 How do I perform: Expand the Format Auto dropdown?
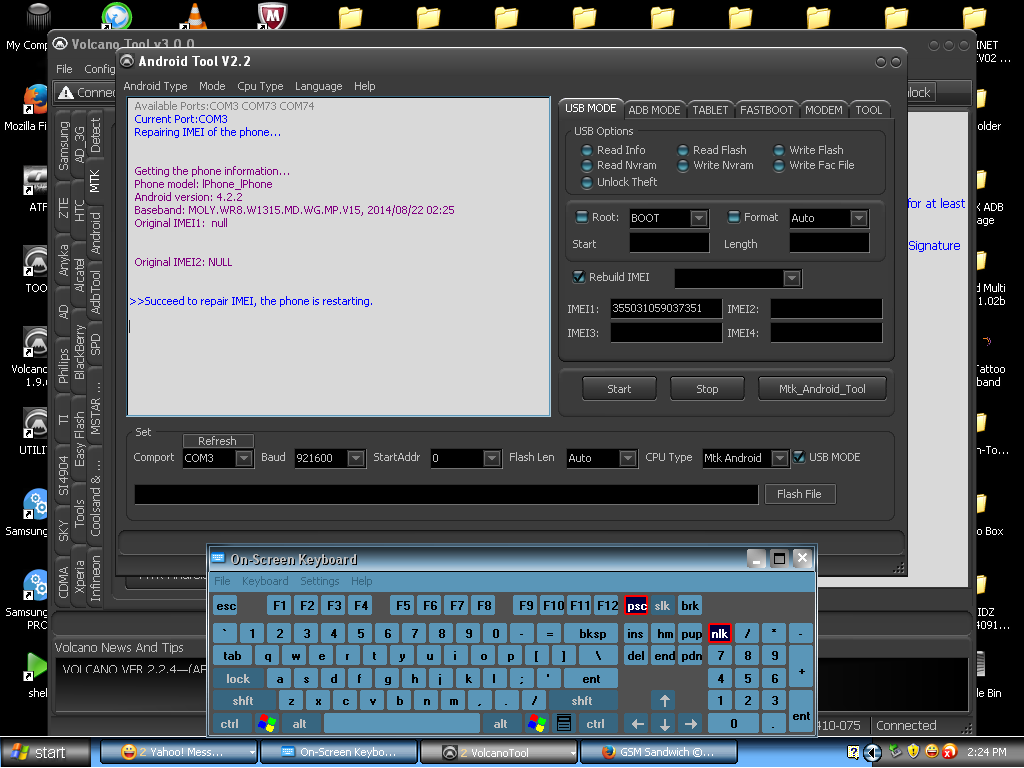859,218
